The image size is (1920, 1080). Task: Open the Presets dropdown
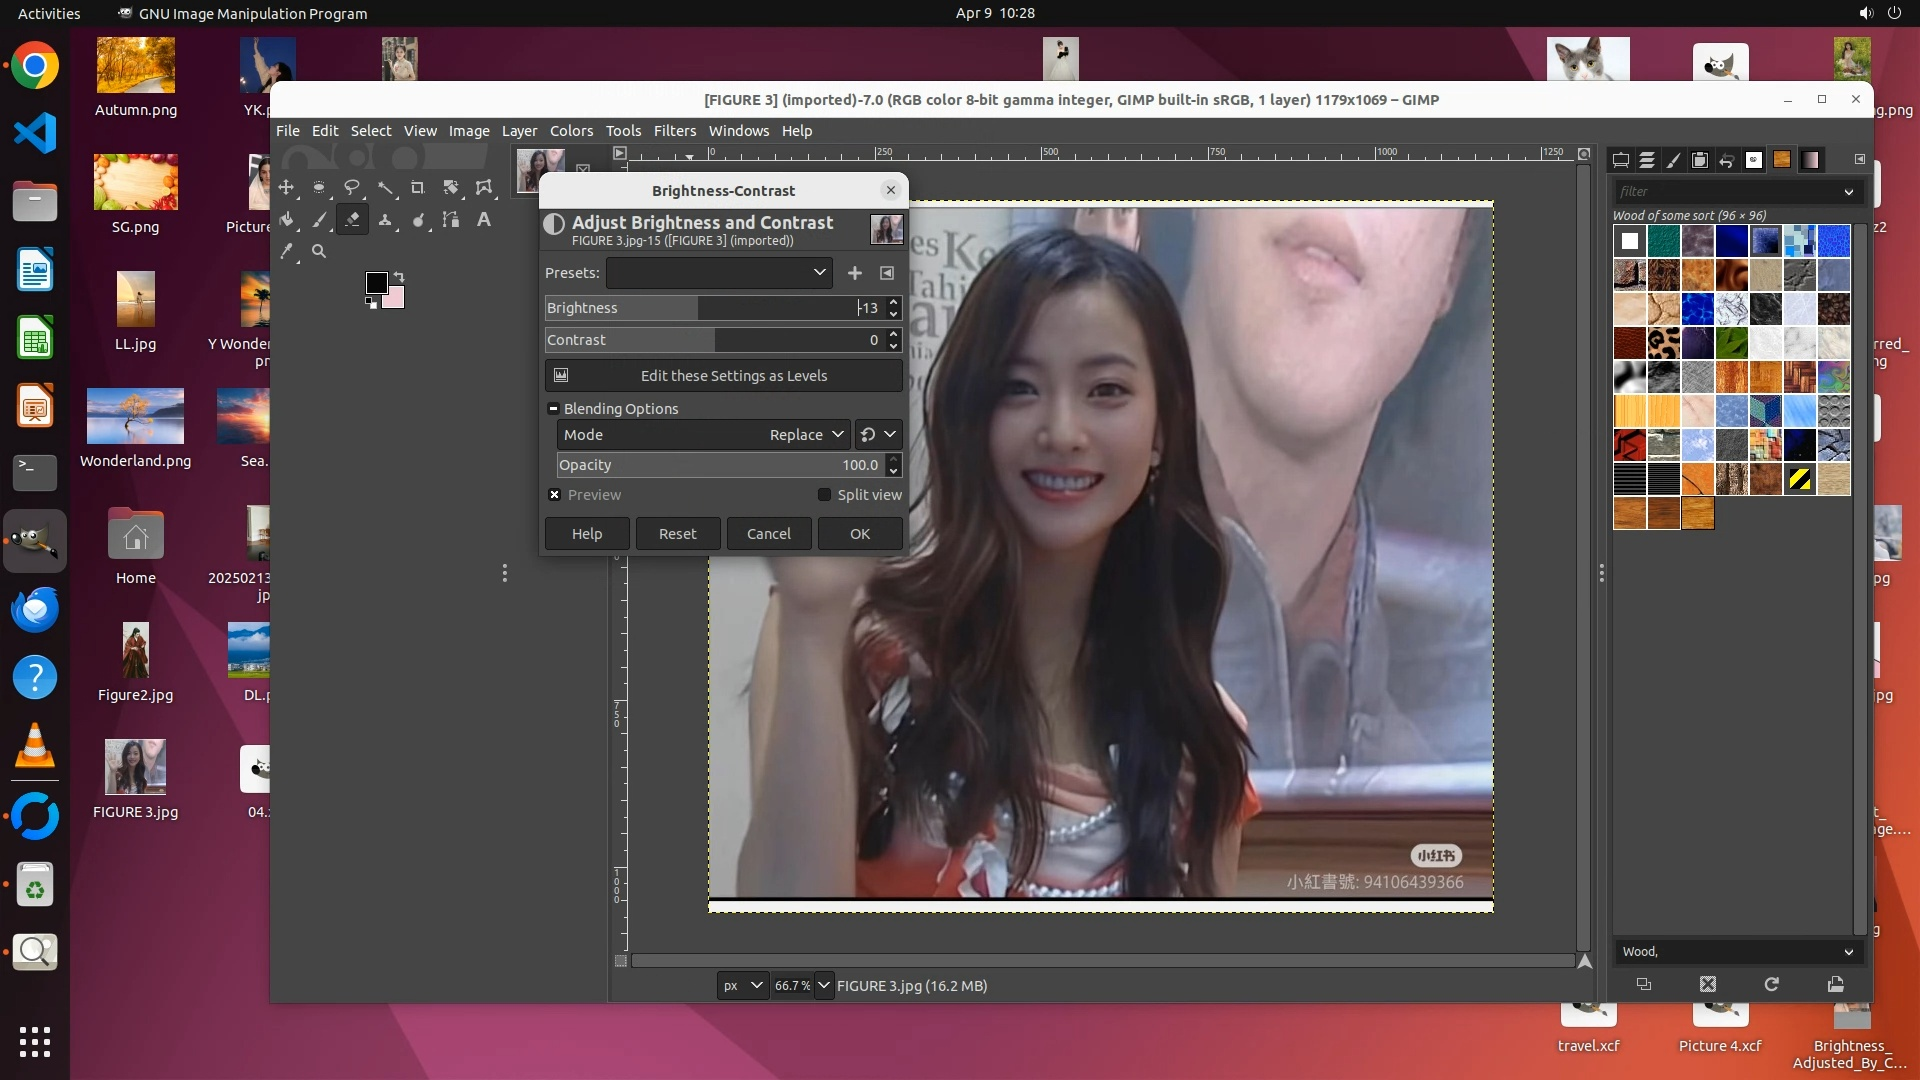(x=719, y=272)
